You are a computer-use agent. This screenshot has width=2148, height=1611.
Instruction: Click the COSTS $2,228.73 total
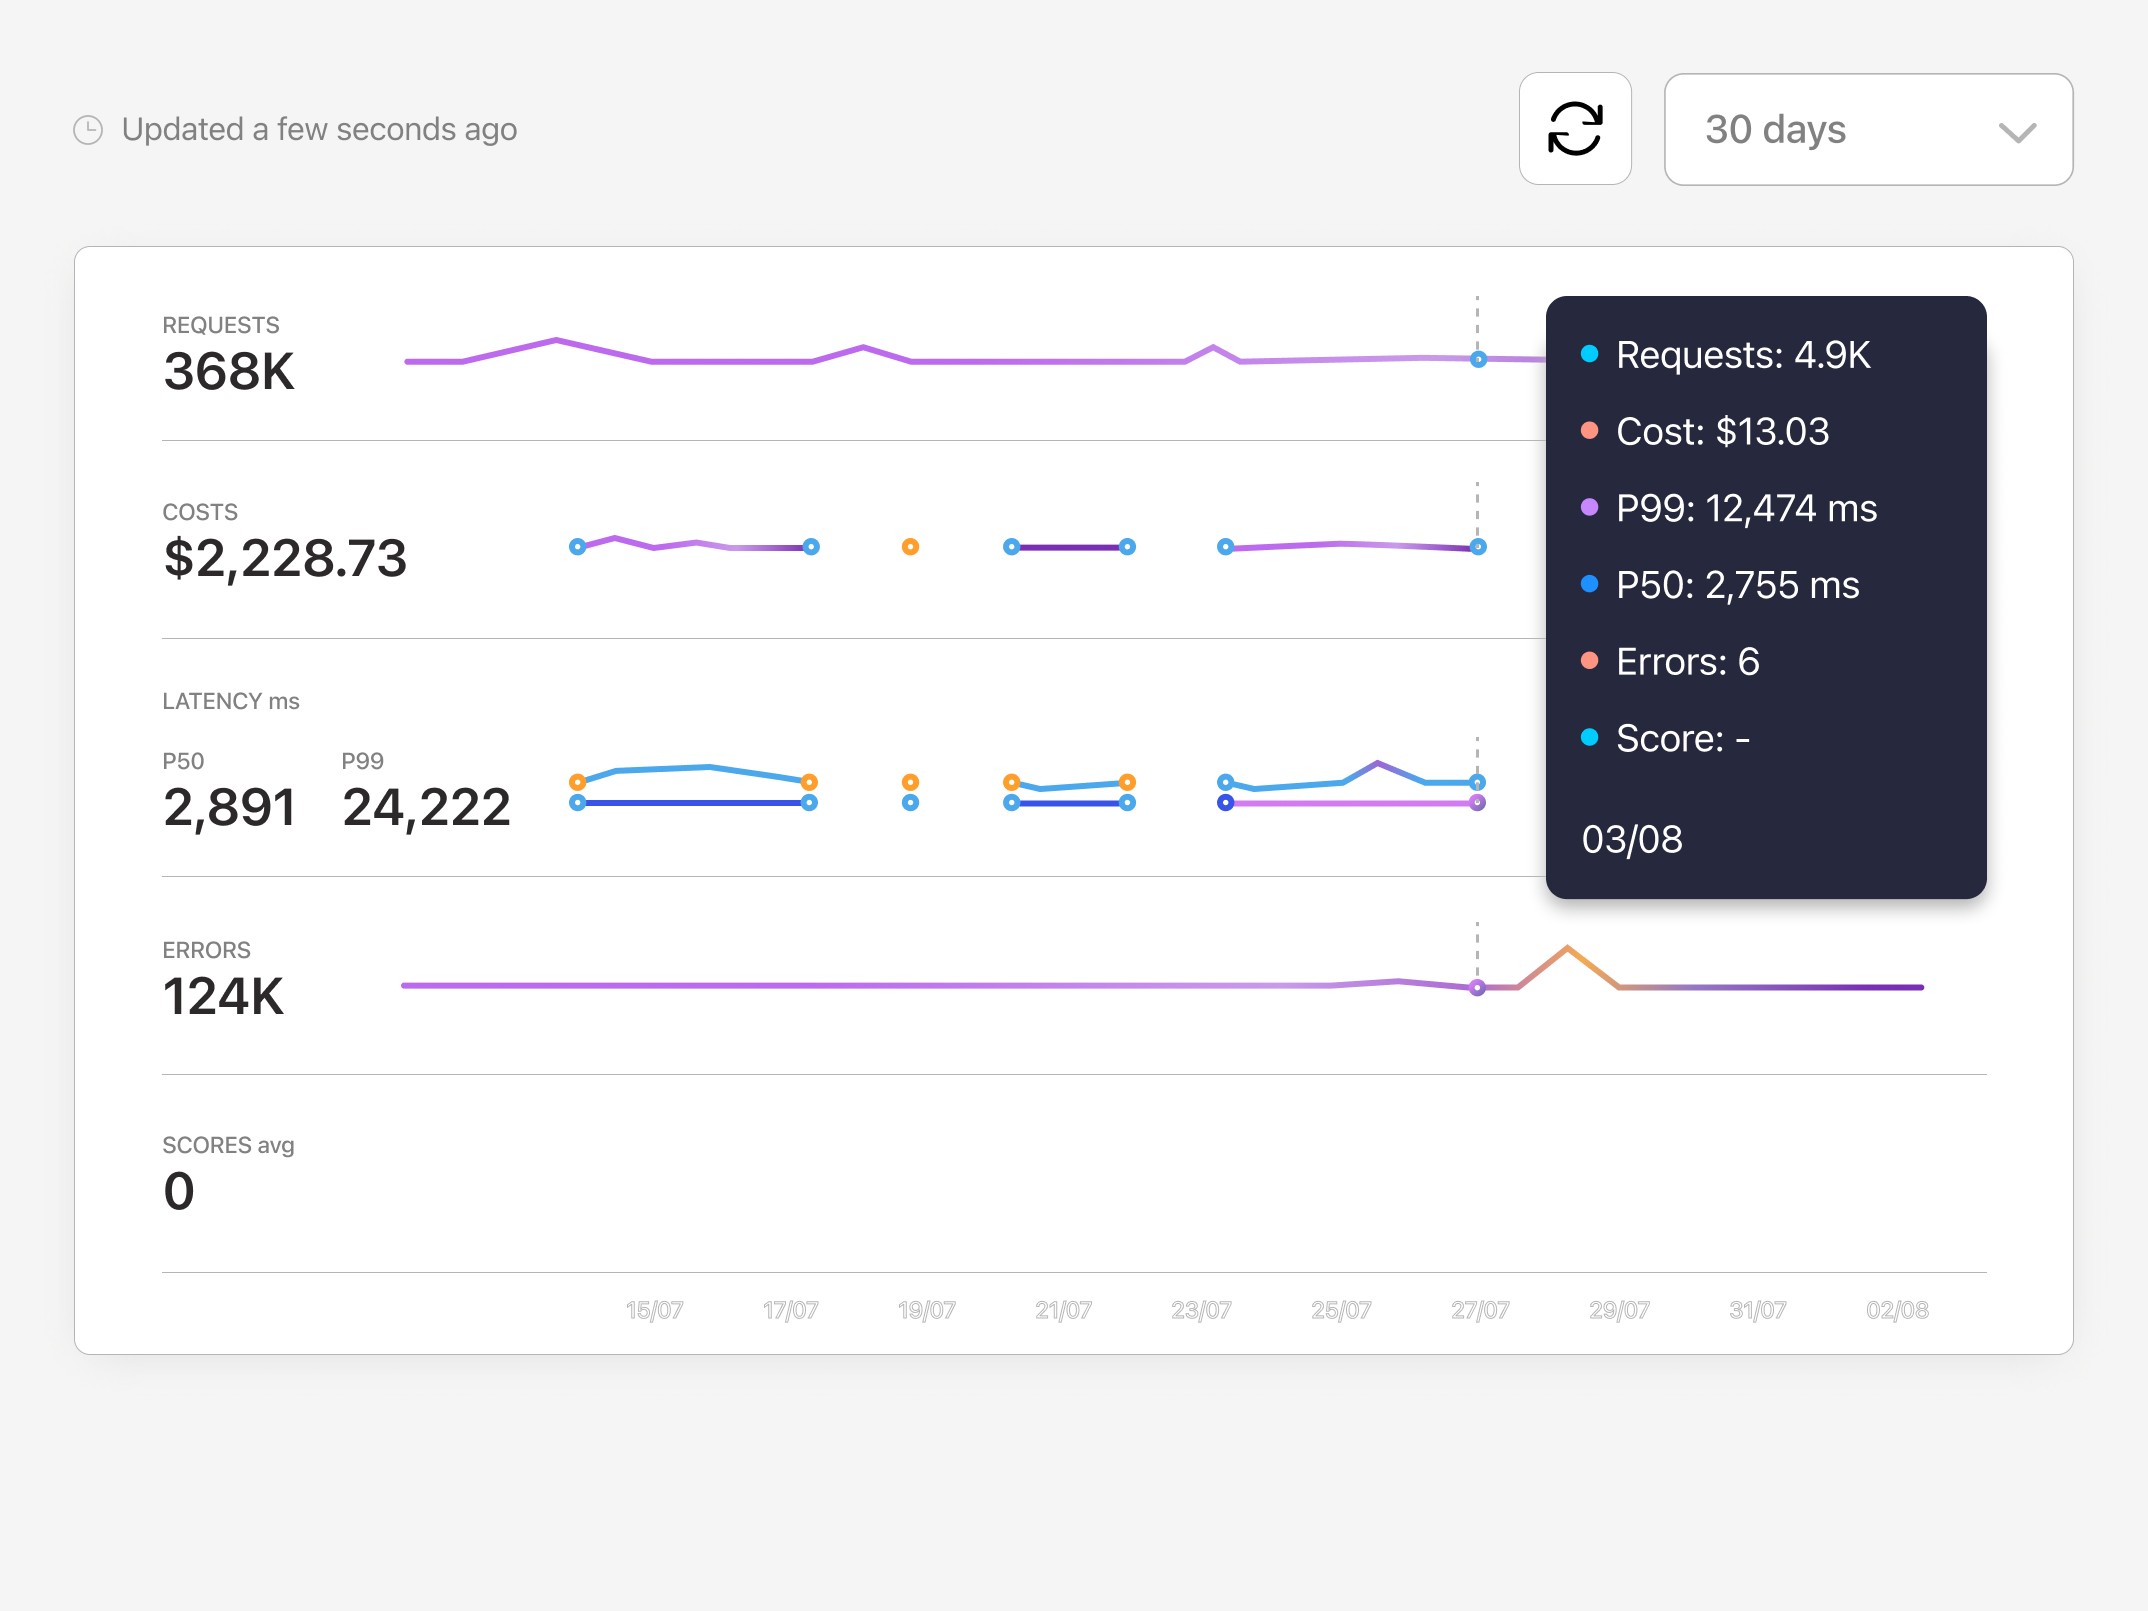point(285,557)
